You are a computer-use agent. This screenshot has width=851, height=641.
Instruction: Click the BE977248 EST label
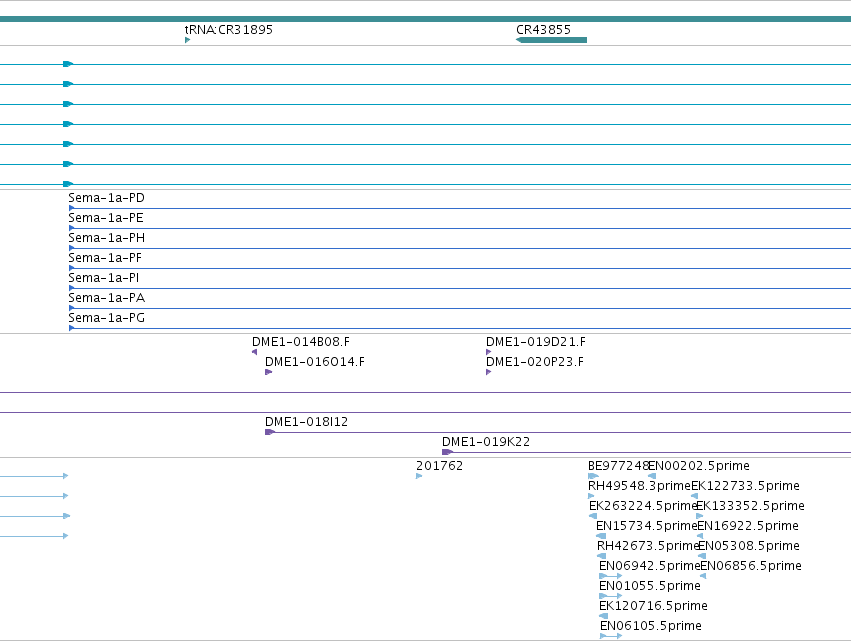click(618, 466)
